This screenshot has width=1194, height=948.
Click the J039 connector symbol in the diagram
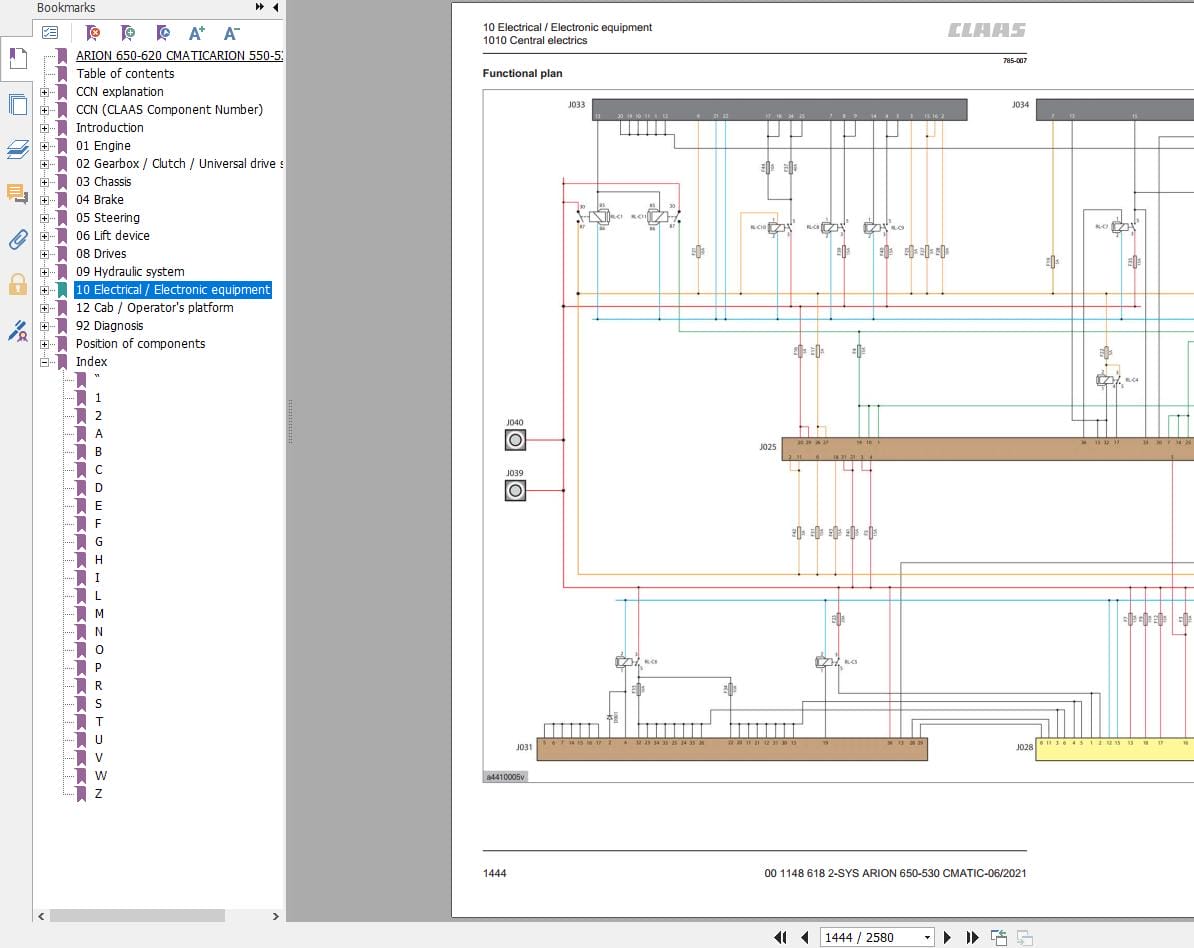coord(515,490)
